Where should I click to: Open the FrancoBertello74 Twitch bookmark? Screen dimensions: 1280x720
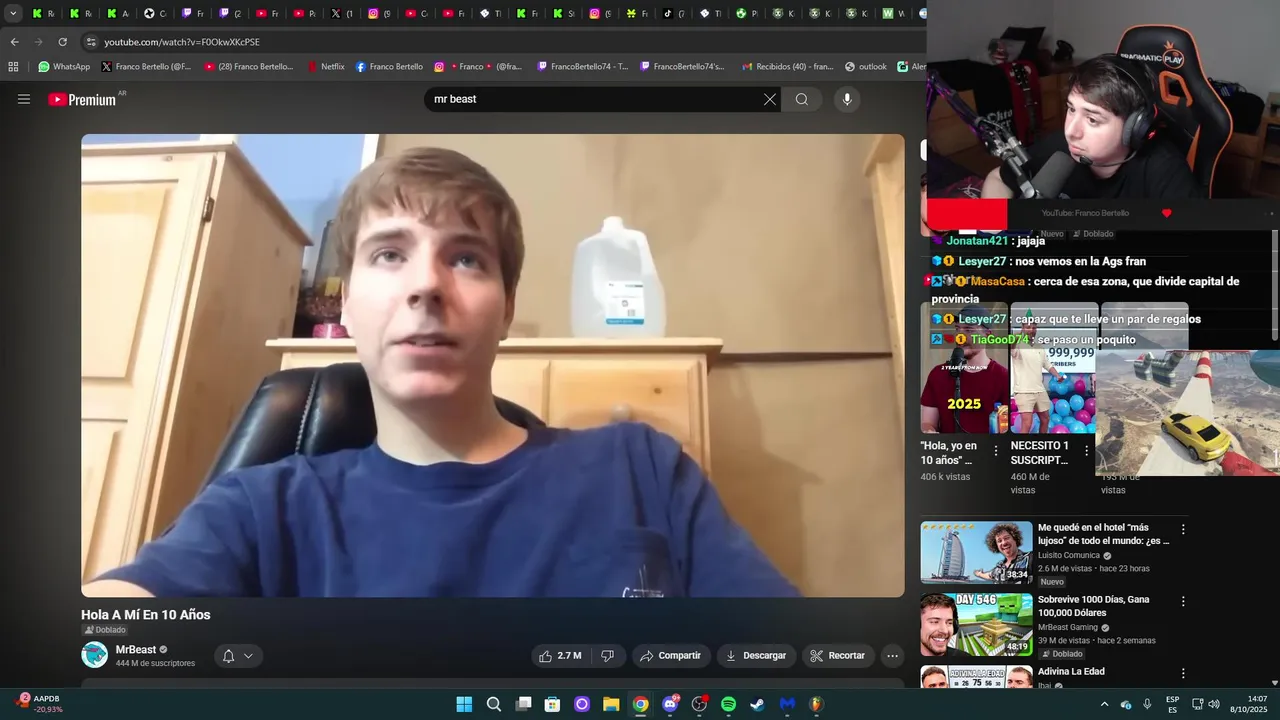point(582,67)
